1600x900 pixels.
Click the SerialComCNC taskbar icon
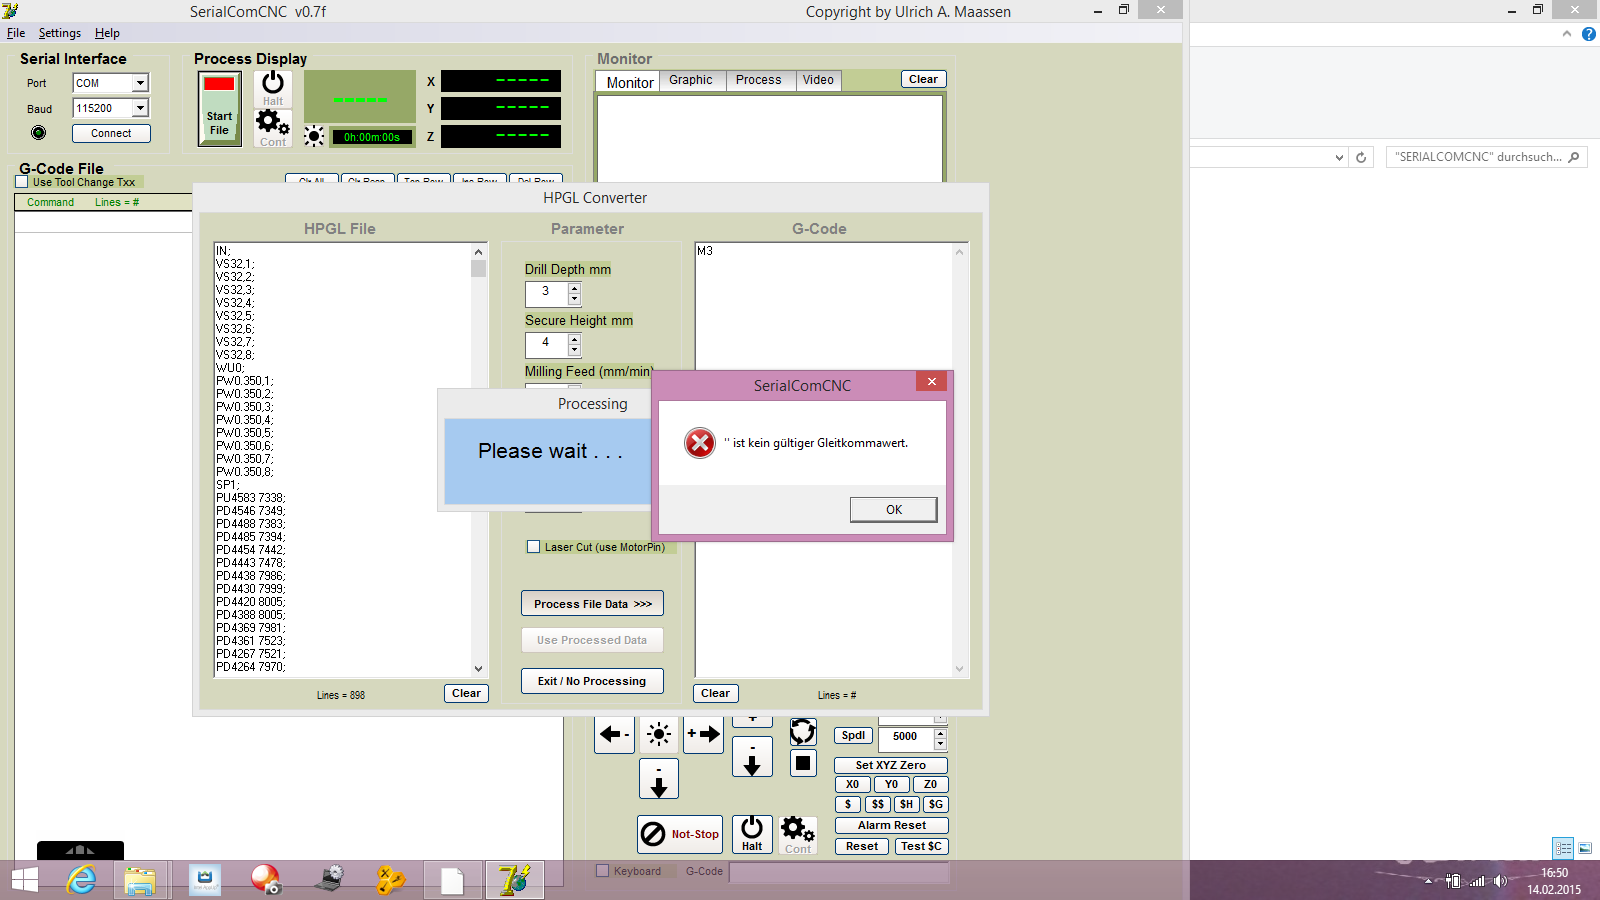[515, 880]
